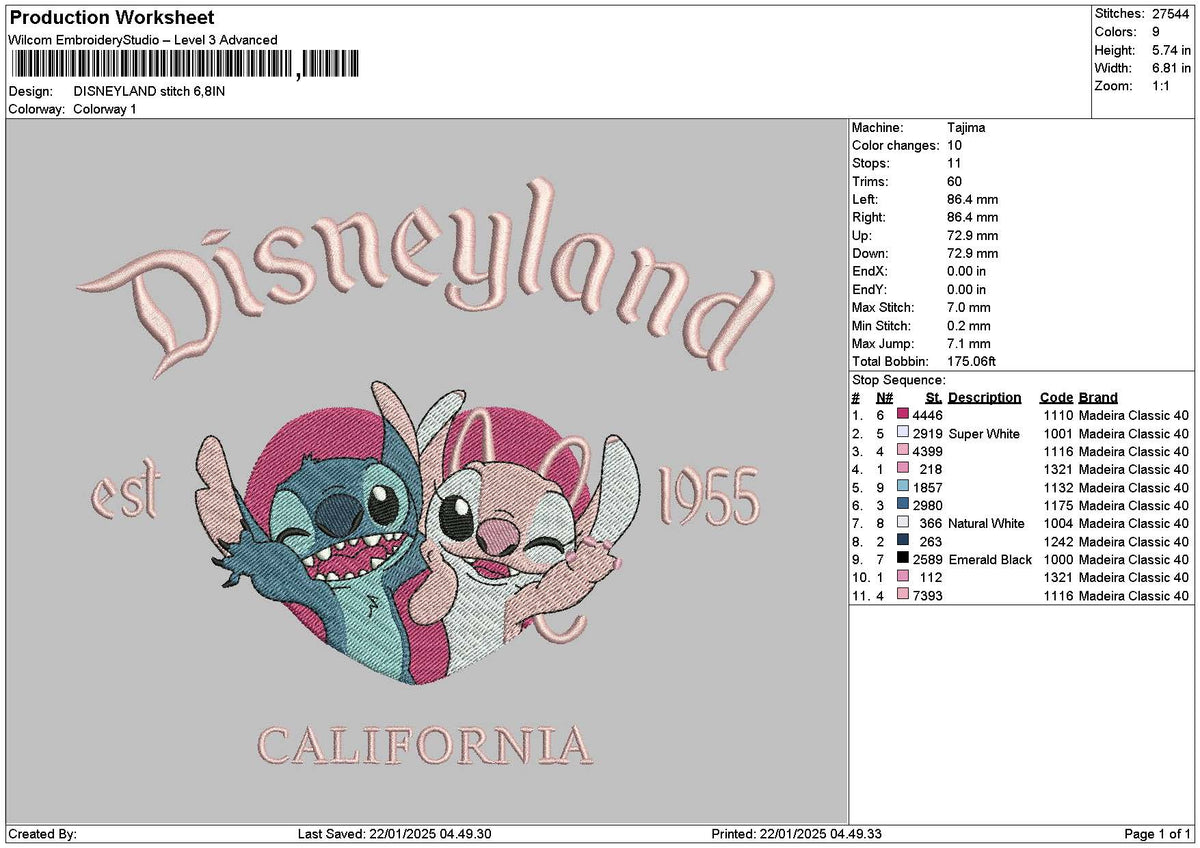Click the 'N#' column header

[884, 398]
